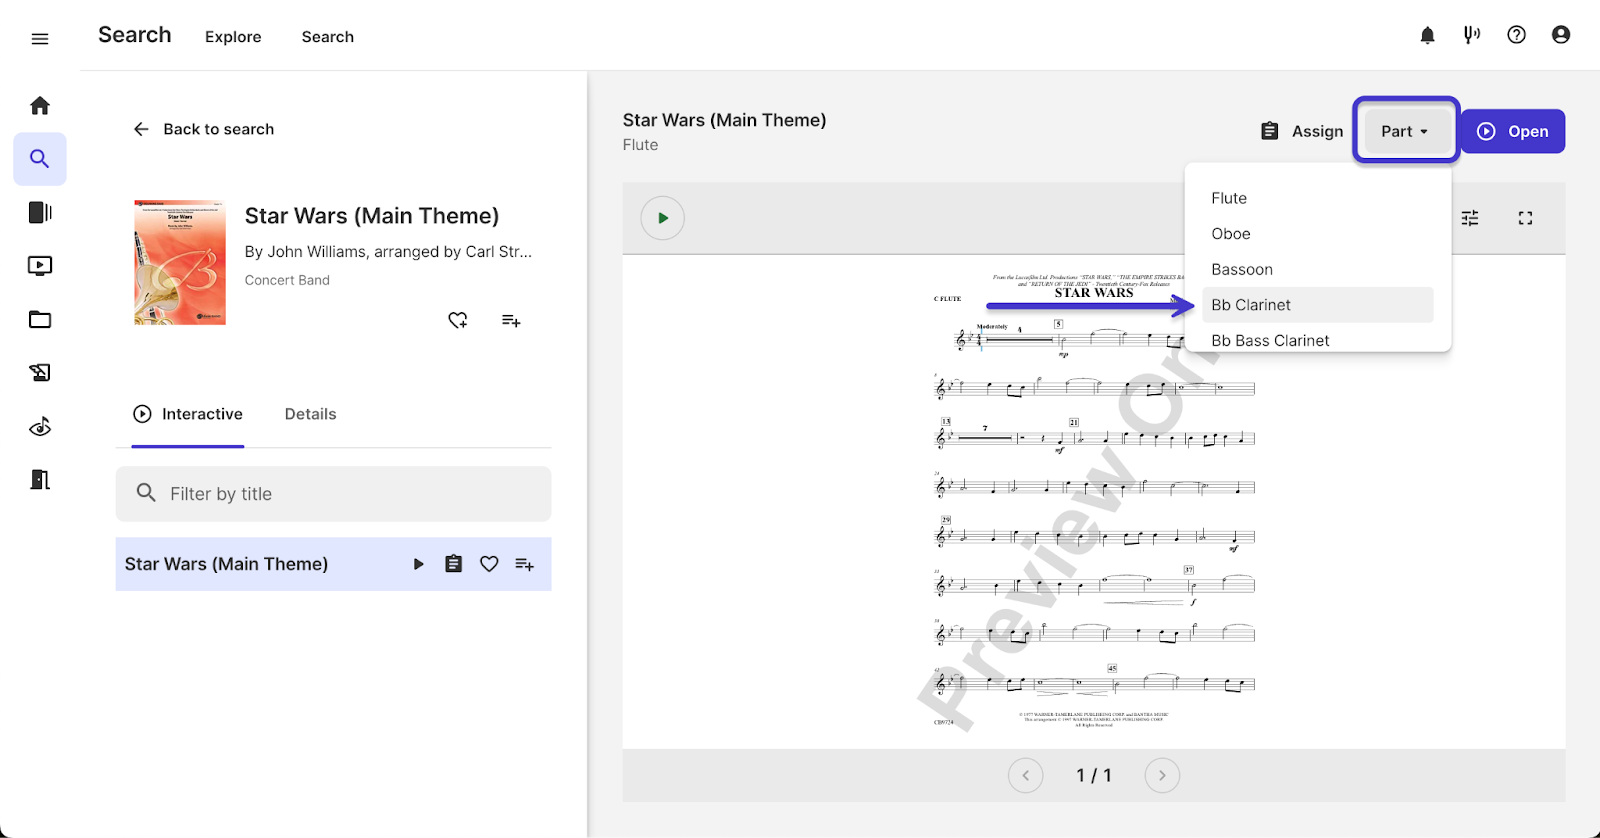Image resolution: width=1600 pixels, height=838 pixels.
Task: Switch to the Interactive tab
Action: [x=188, y=414]
